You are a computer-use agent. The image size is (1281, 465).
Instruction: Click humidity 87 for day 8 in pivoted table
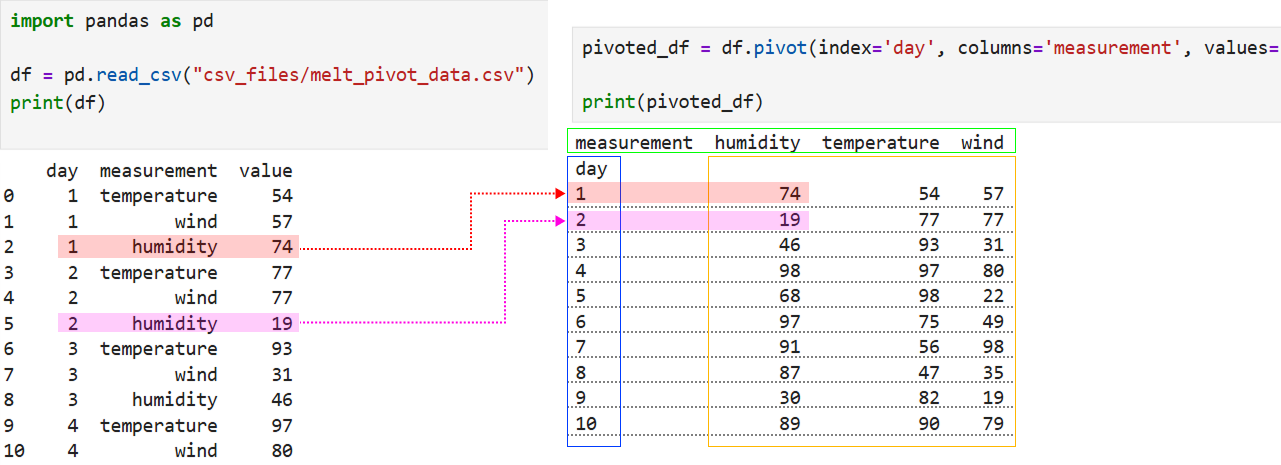coord(789,375)
